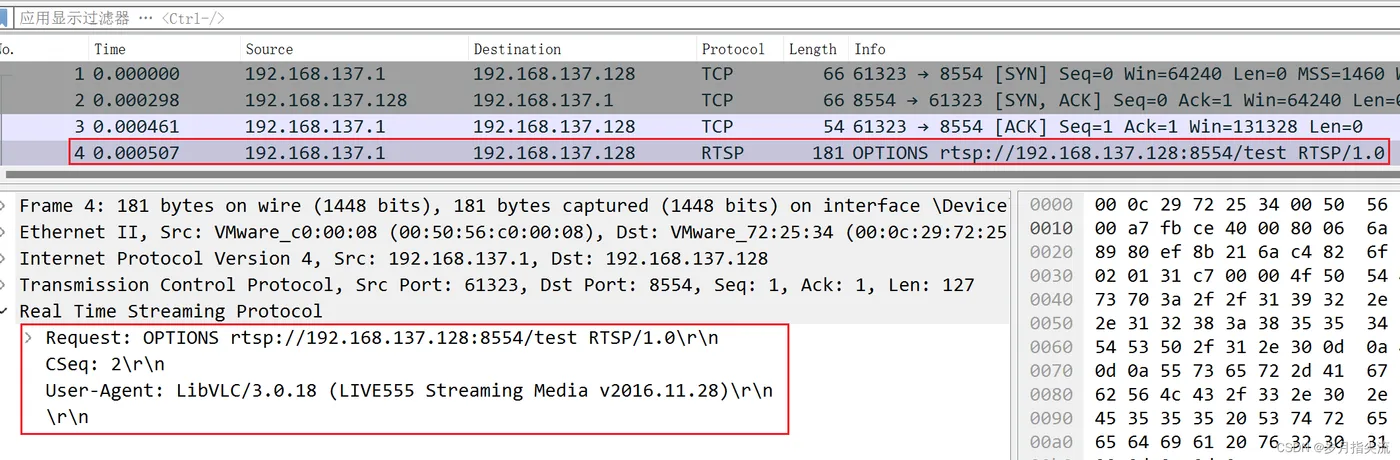Collapse the Real Time Streaming Protocol node
Viewport: 1400px width, 460px height.
pos(6,312)
